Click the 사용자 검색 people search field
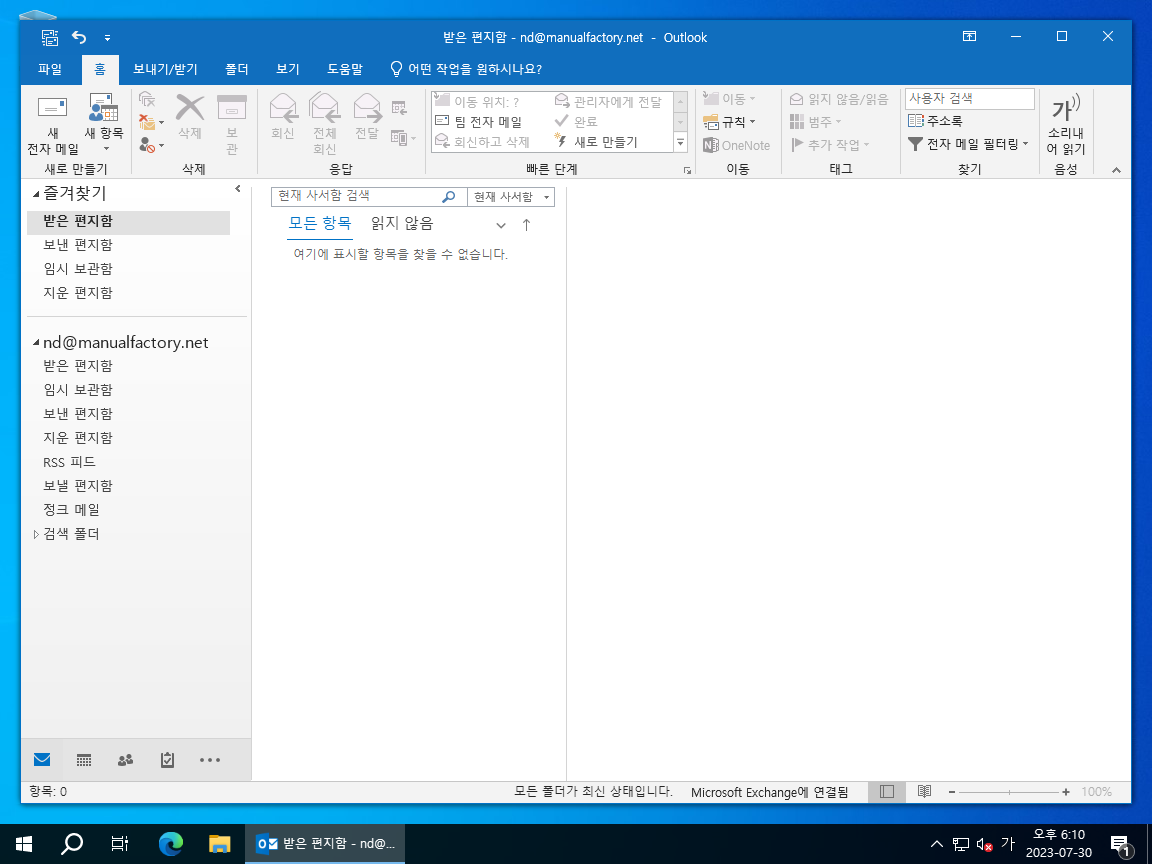 click(x=970, y=98)
